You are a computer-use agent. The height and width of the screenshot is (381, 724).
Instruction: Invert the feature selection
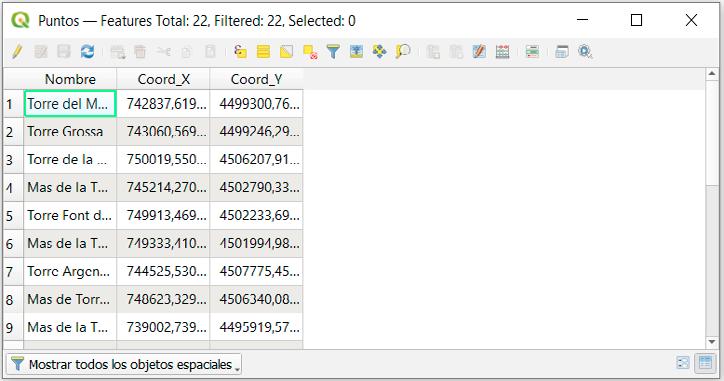[286, 51]
